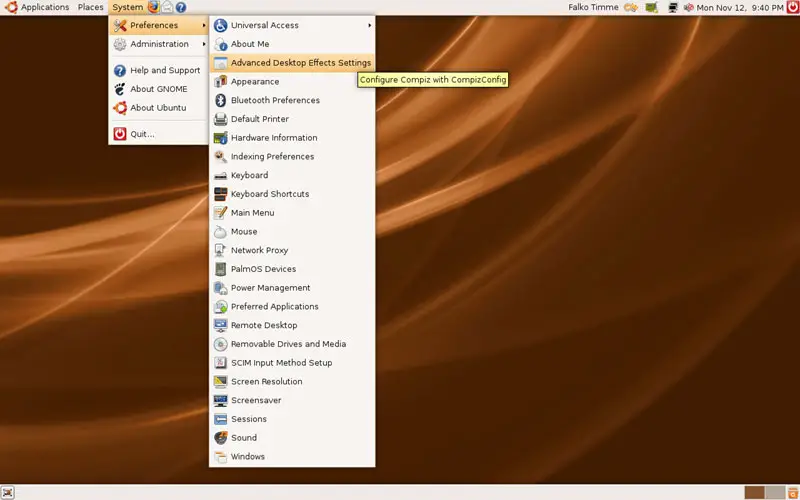Screen dimensions: 800x500
Task: Click the Sound icon
Action: [220, 438]
